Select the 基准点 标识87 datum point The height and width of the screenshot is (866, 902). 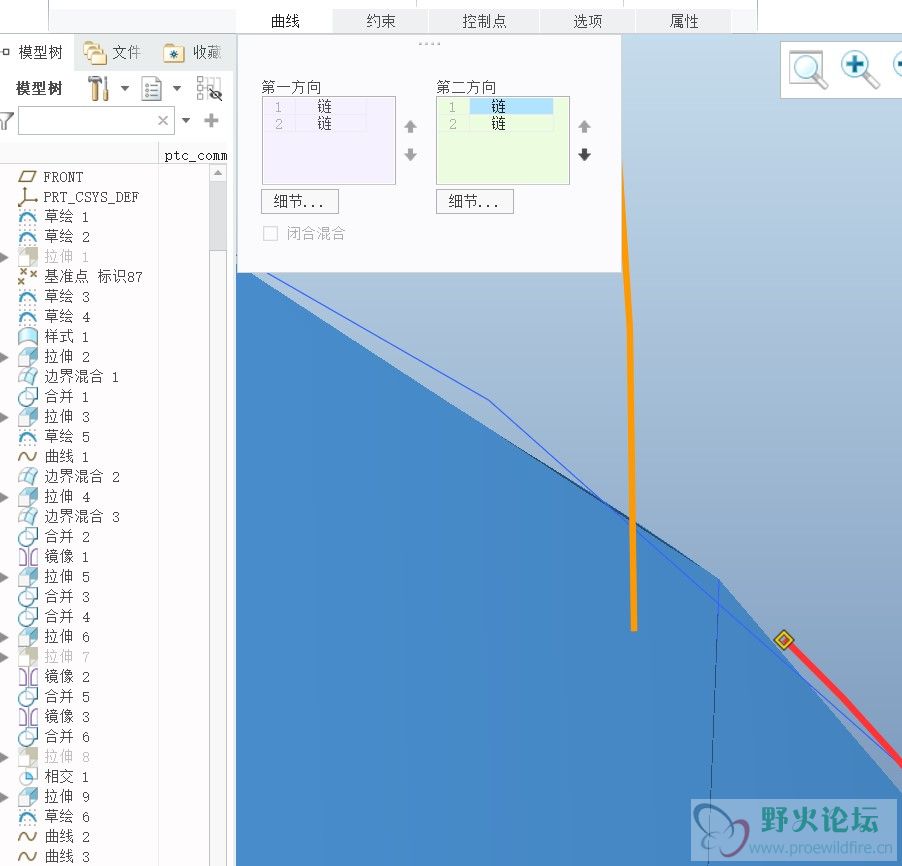tap(80, 277)
